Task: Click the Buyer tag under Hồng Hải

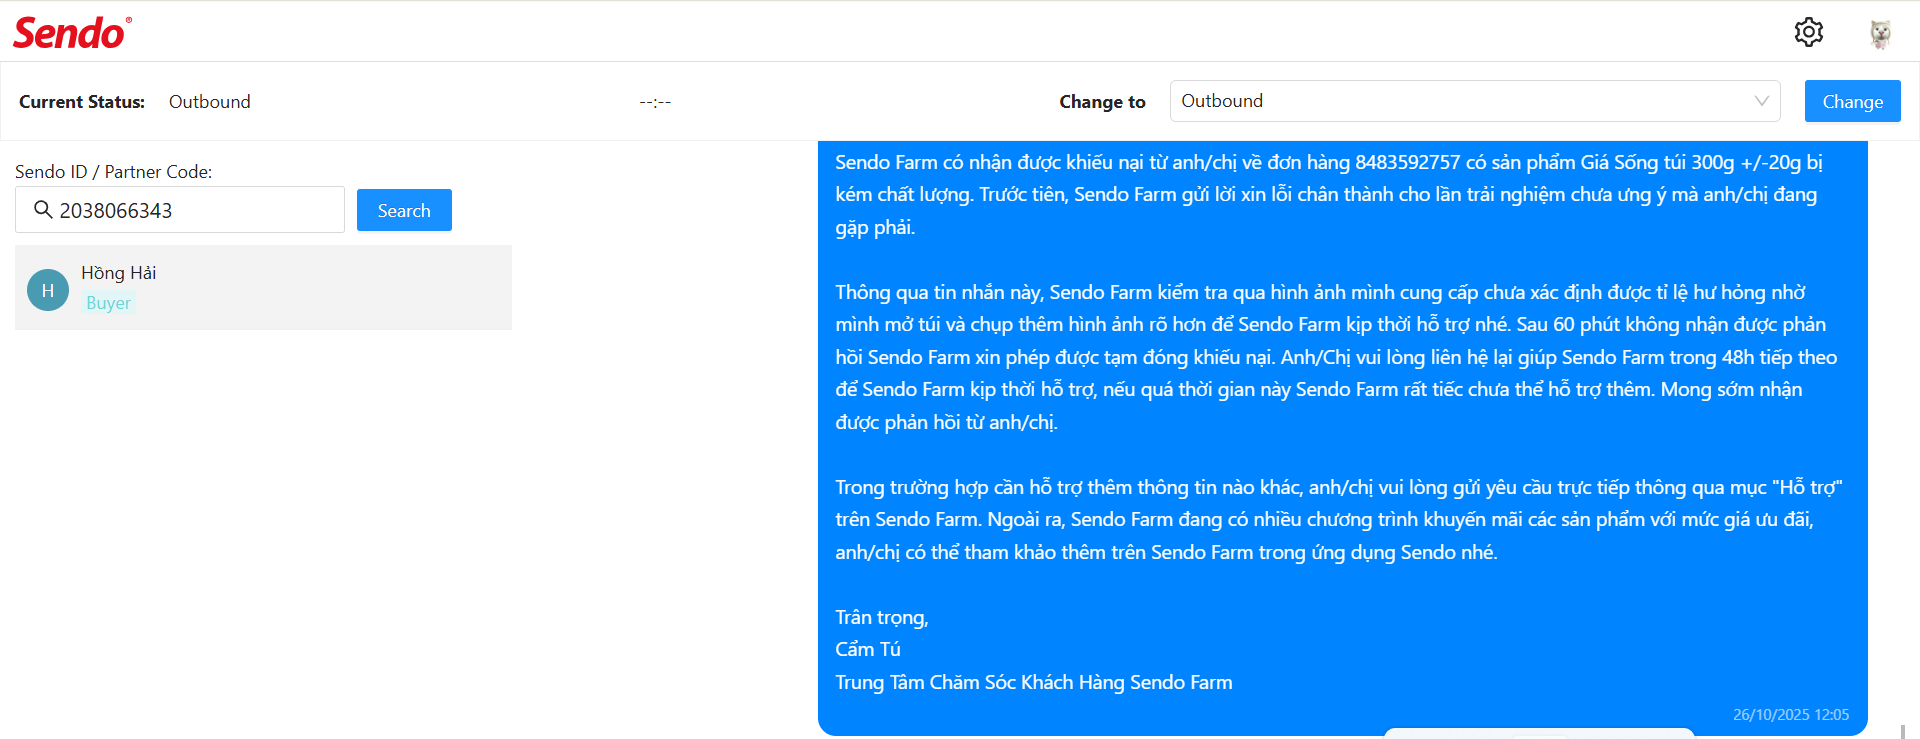Action: point(108,303)
